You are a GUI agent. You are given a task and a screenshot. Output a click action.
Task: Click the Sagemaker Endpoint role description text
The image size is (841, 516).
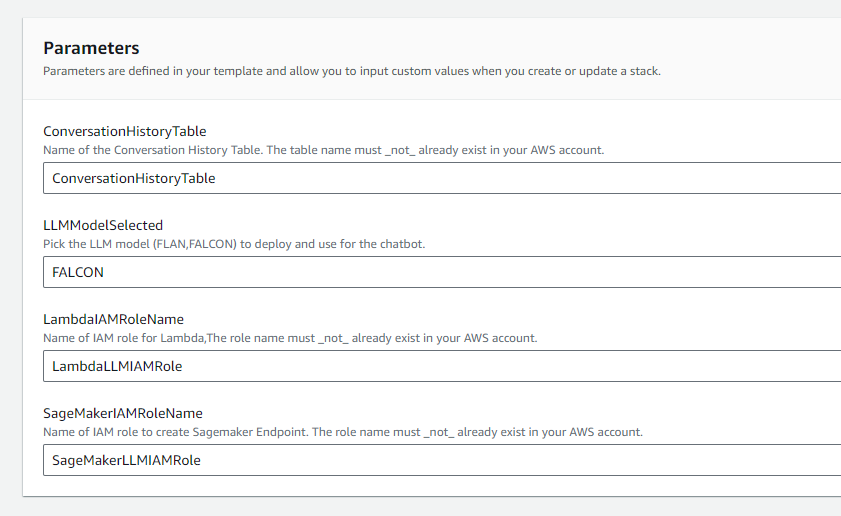coord(342,432)
